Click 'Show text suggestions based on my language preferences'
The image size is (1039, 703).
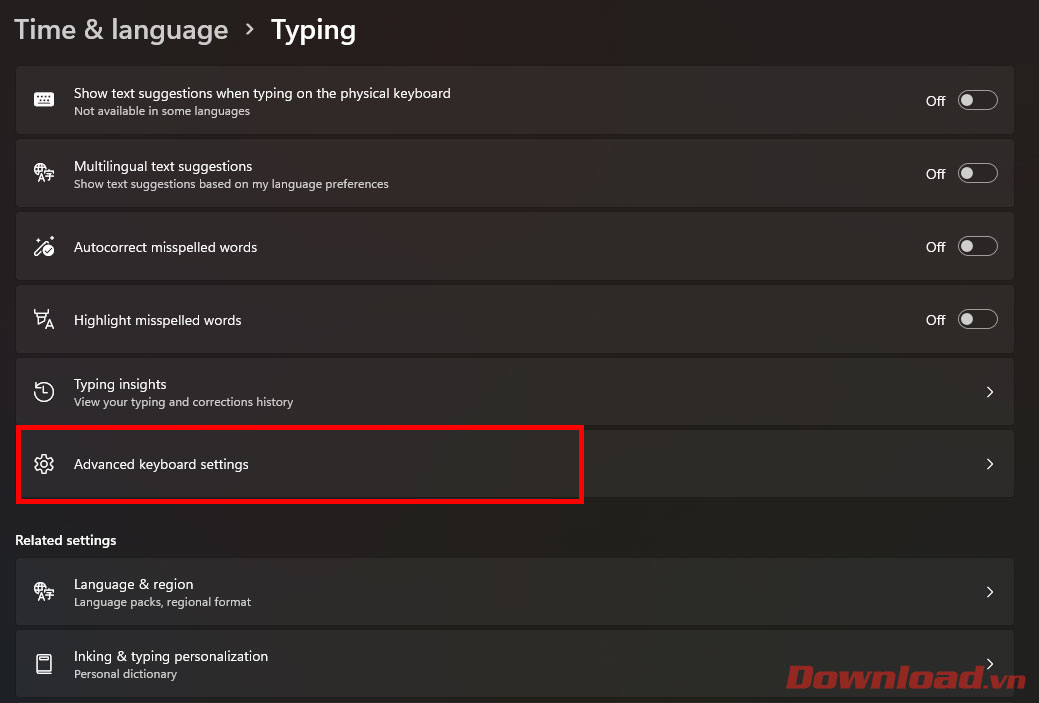pos(231,184)
